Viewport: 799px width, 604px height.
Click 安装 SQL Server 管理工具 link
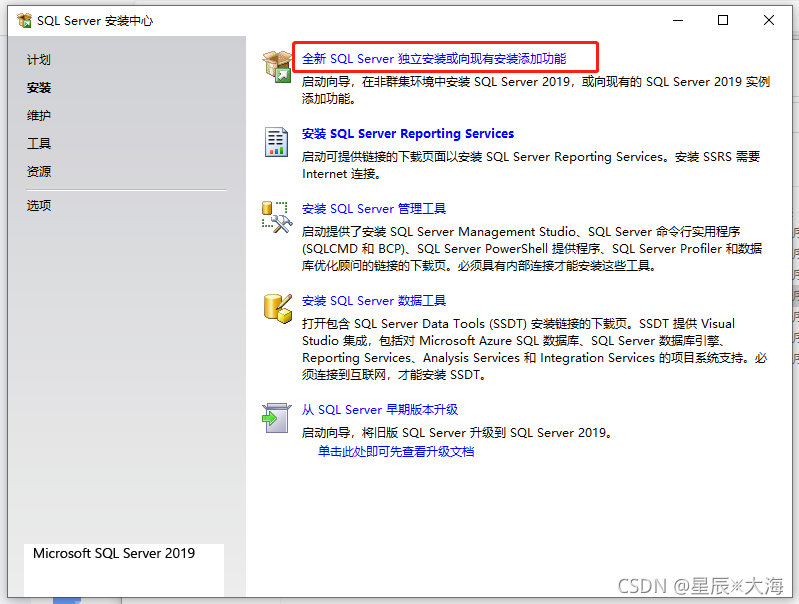374,208
